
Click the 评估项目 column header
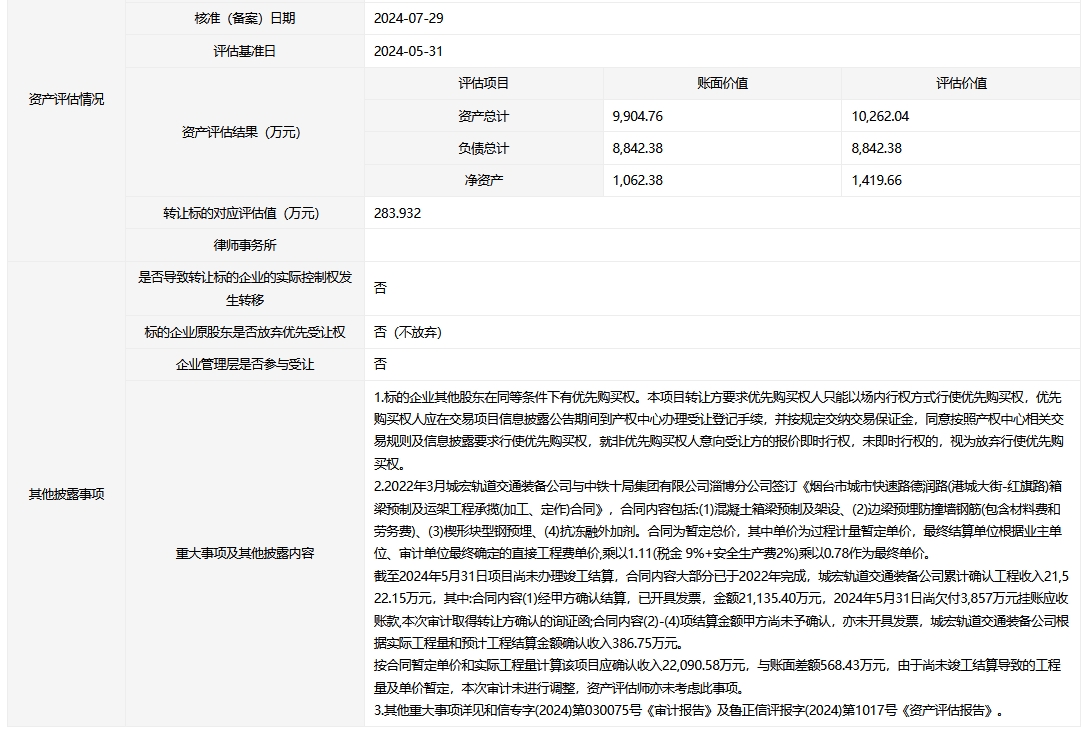[483, 84]
